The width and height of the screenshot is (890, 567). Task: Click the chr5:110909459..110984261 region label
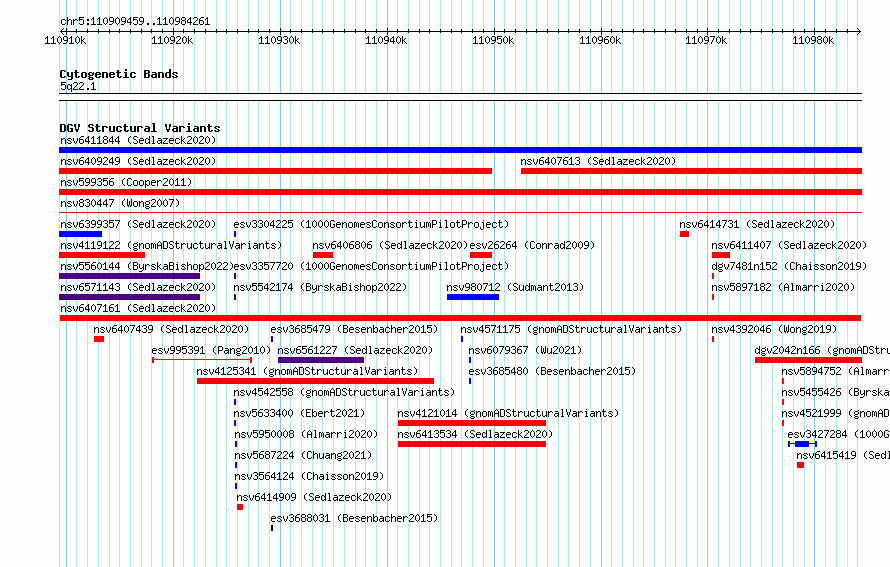pos(135,21)
